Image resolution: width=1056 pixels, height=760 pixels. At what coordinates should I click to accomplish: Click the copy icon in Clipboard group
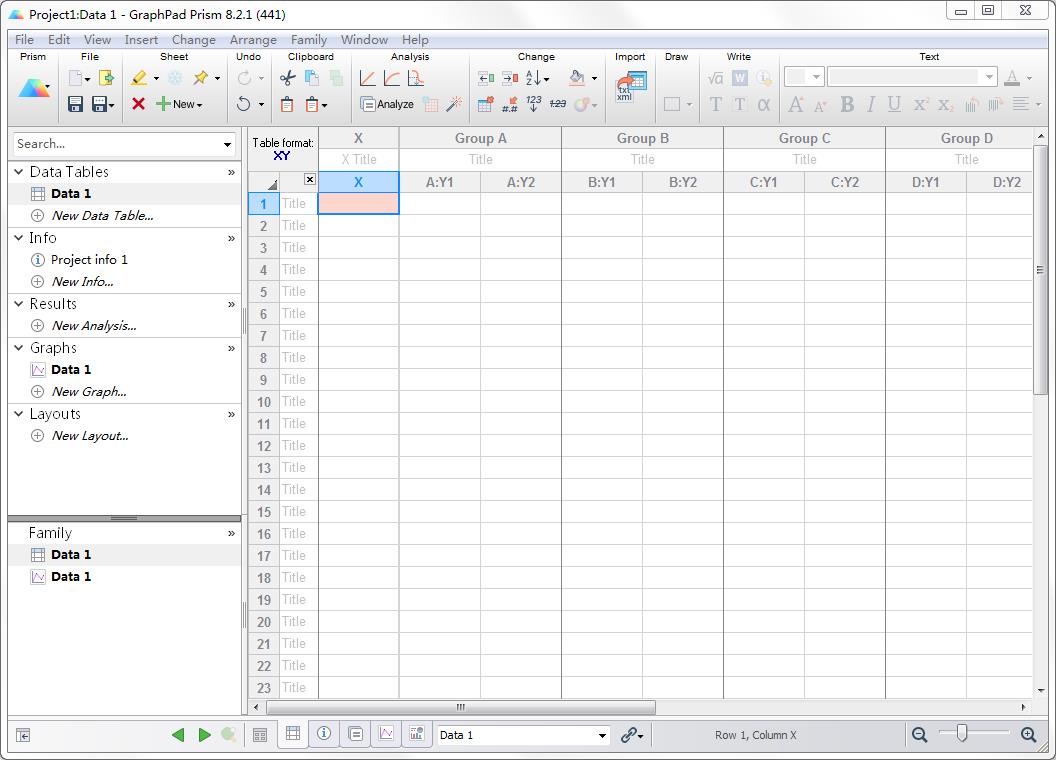312,78
